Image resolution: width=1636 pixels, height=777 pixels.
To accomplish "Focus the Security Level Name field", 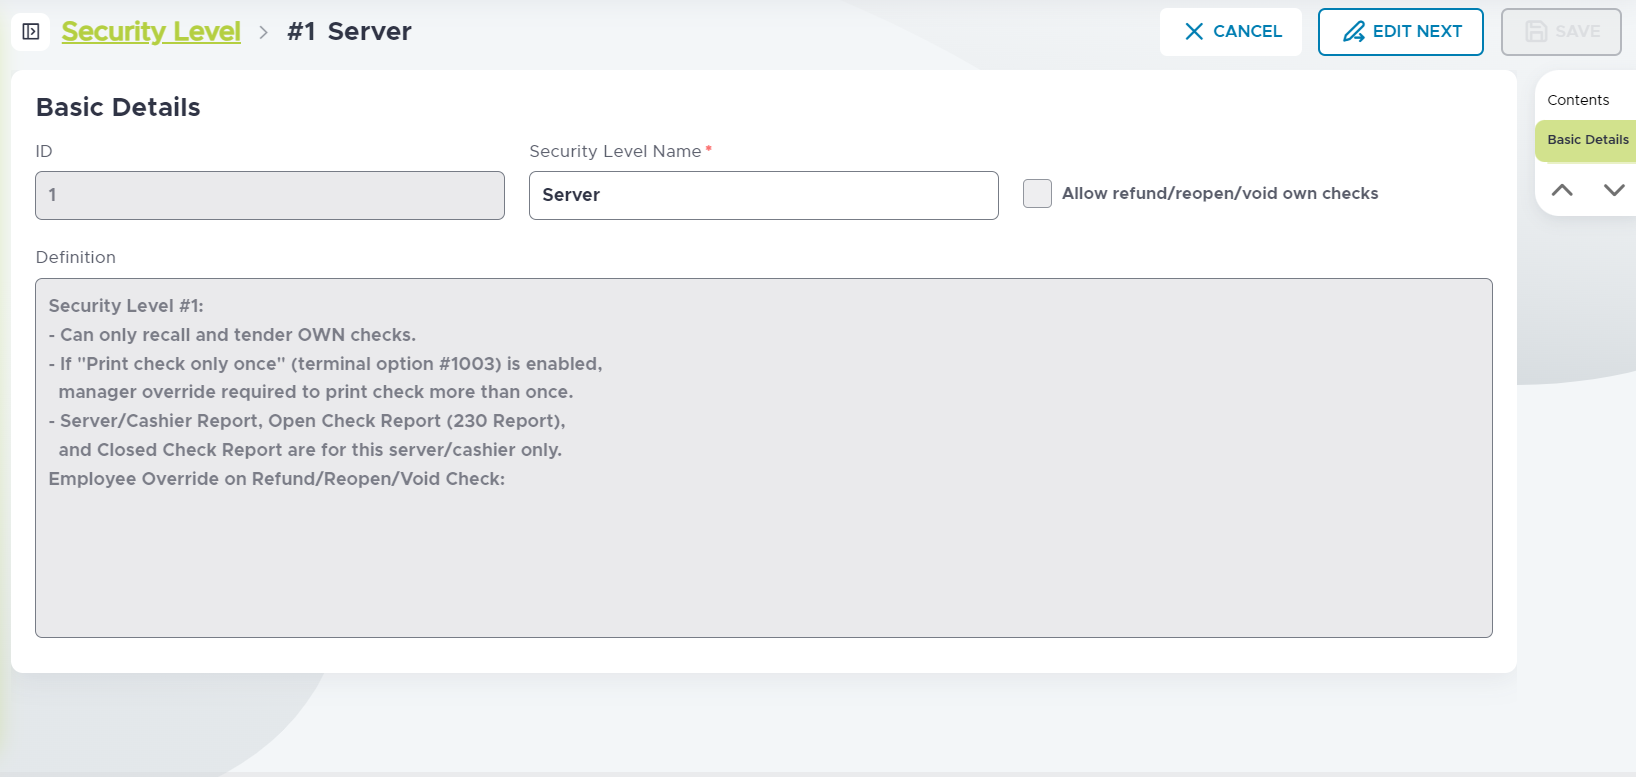I will [x=764, y=195].
